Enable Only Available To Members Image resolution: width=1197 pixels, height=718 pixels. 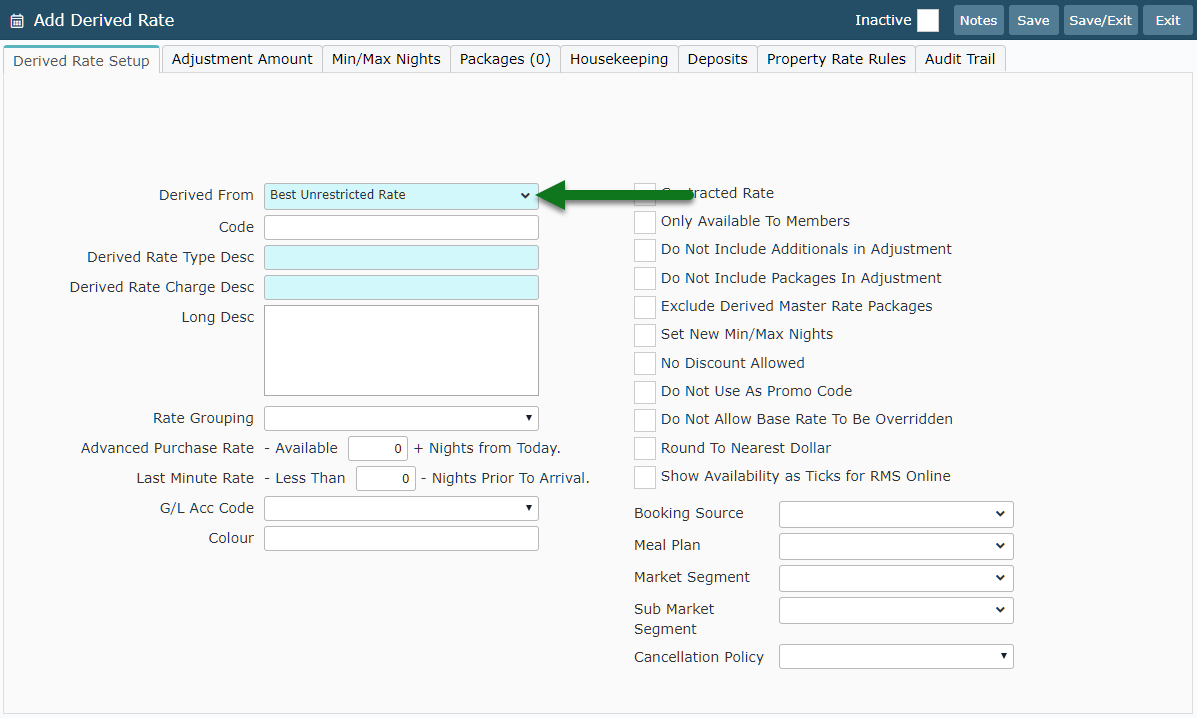click(x=645, y=222)
